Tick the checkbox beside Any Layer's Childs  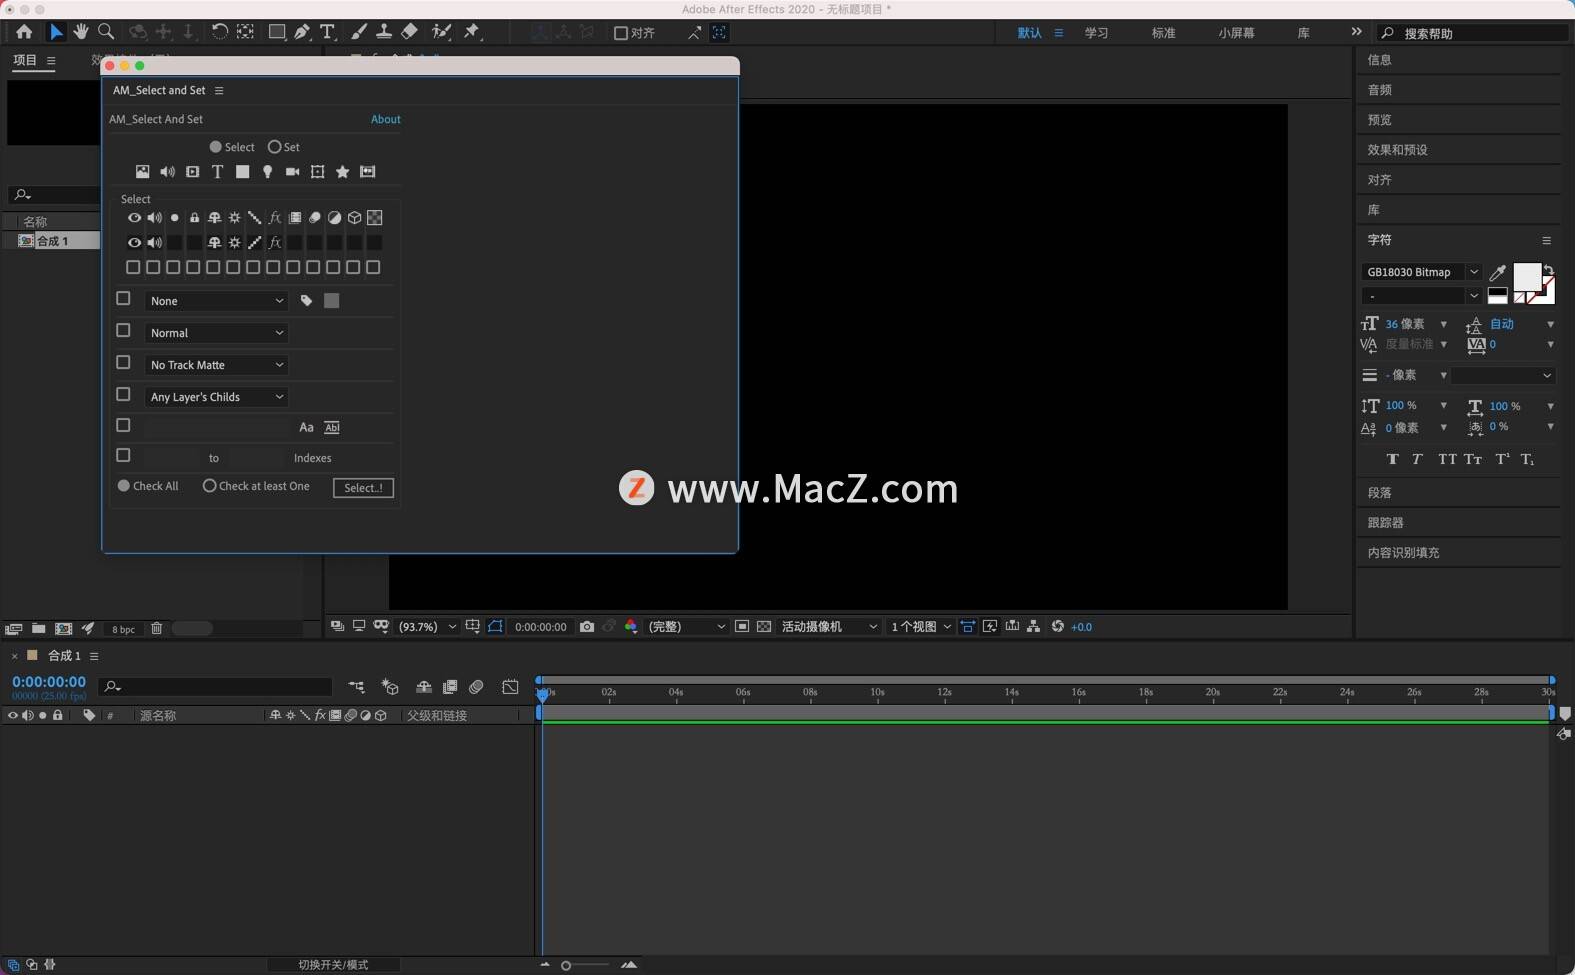123,394
